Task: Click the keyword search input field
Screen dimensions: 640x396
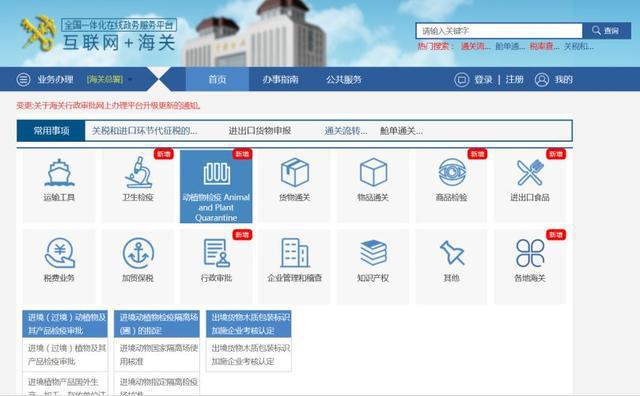Action: pyautogui.click(x=499, y=31)
